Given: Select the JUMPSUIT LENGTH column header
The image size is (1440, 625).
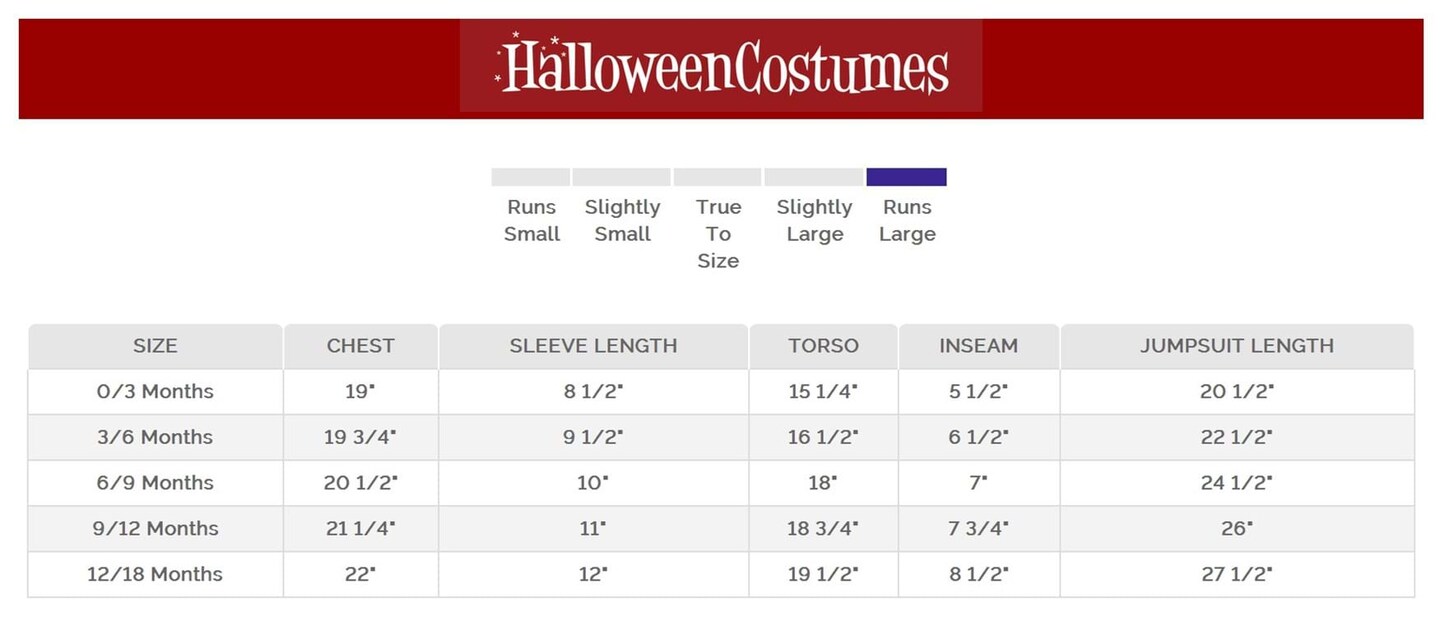Looking at the screenshot, I should point(1237,346).
